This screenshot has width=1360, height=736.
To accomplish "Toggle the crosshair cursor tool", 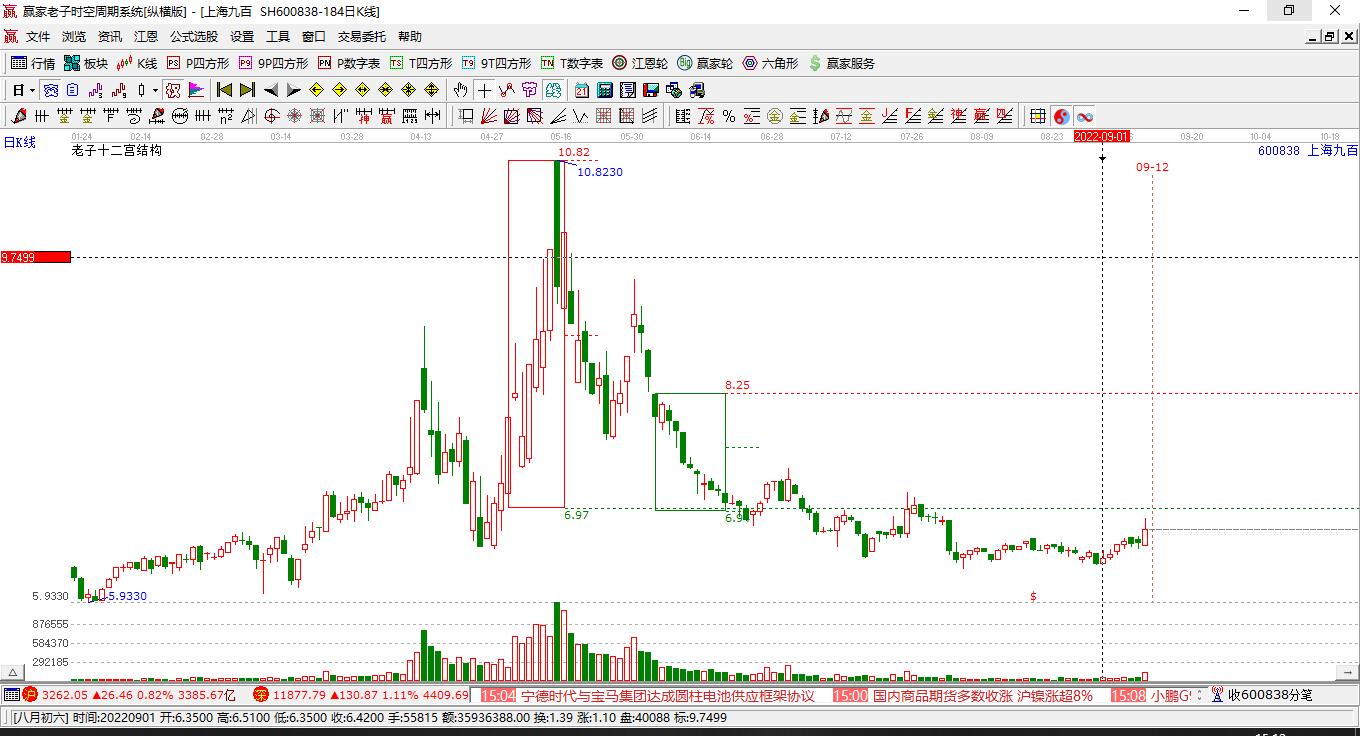I will click(x=484, y=90).
